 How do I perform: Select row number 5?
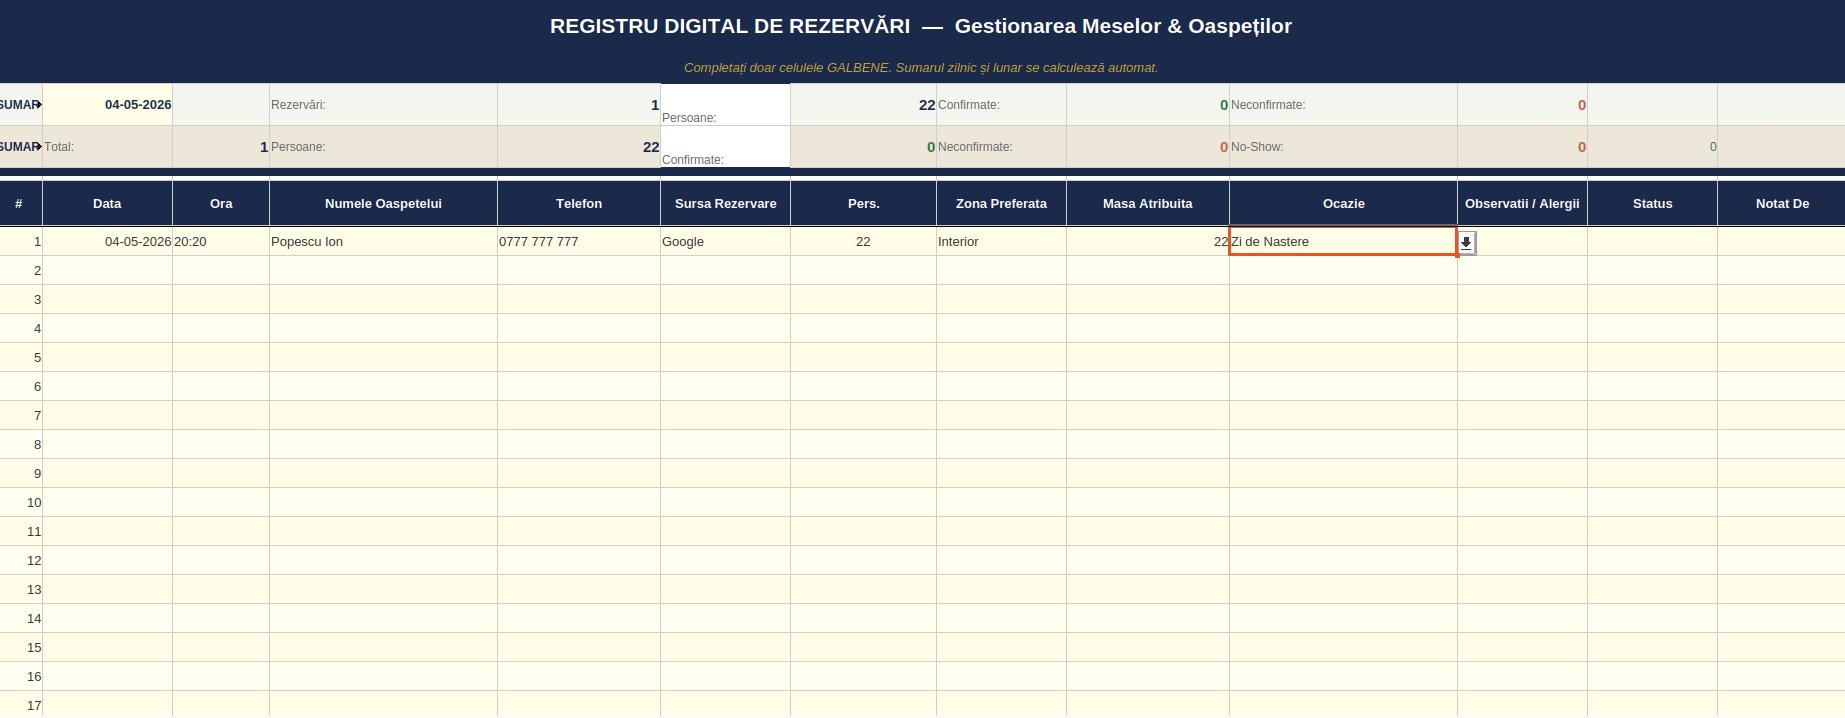[x=21, y=357]
